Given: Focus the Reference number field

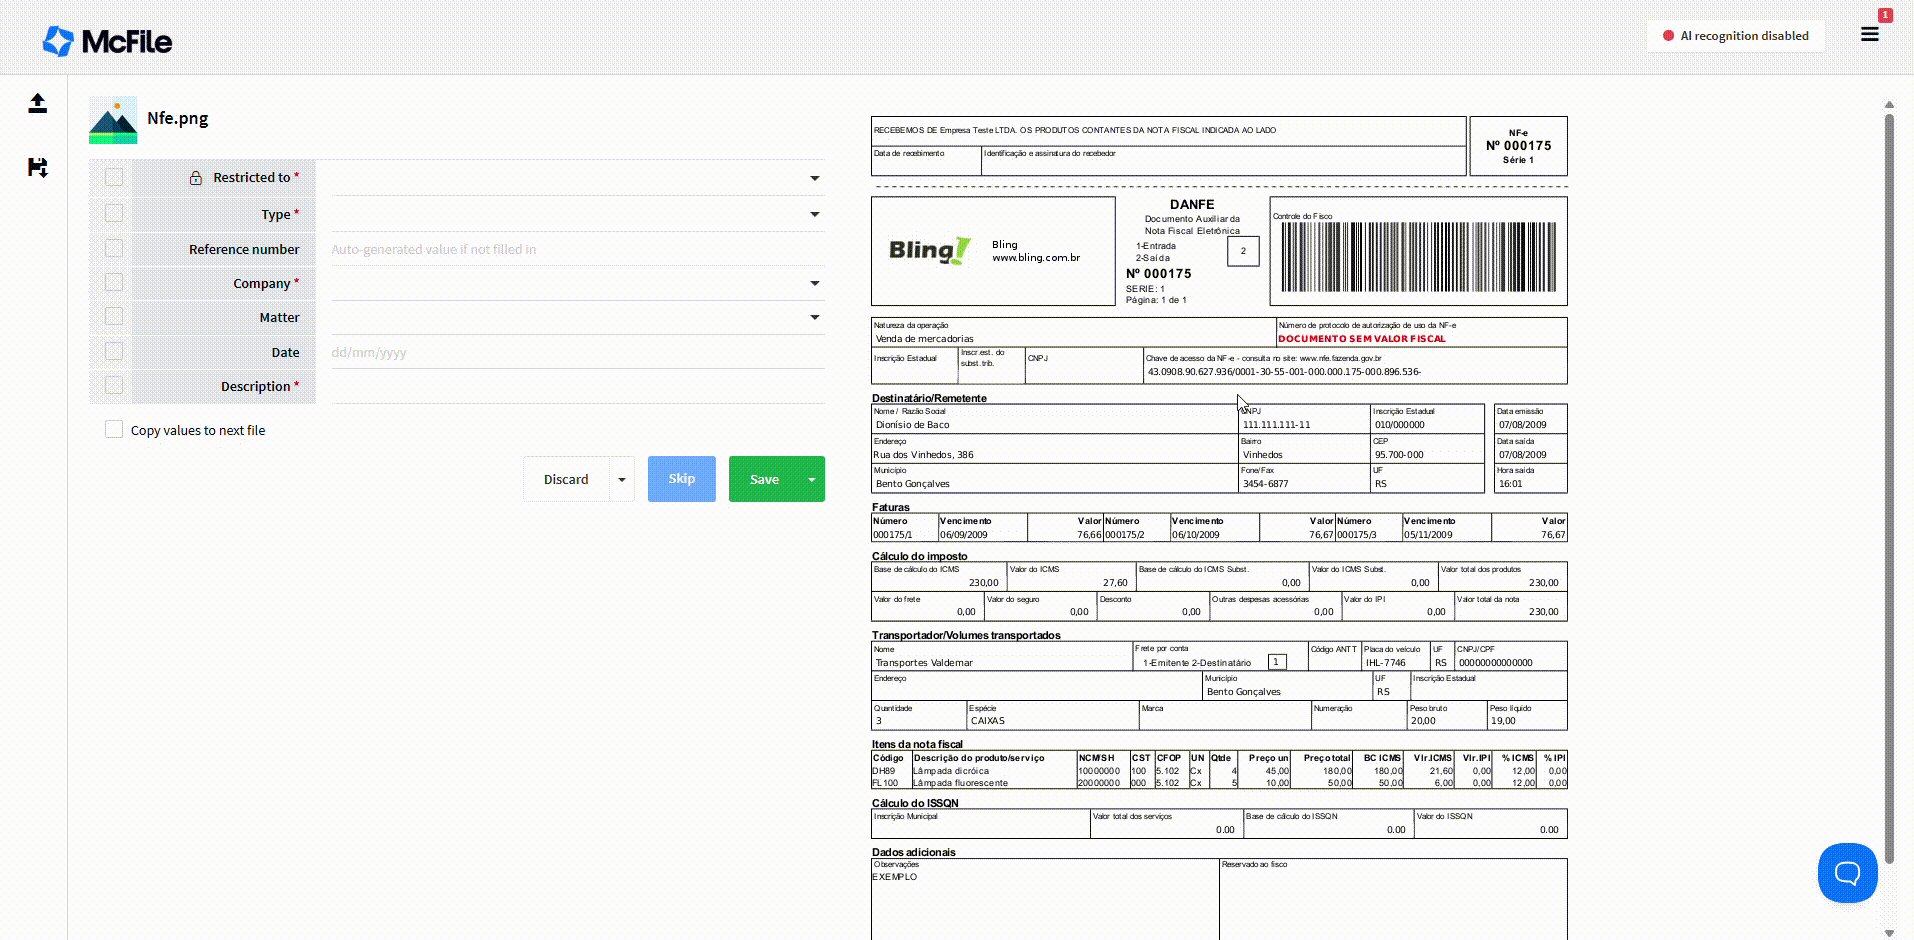Looking at the screenshot, I should pos(577,250).
